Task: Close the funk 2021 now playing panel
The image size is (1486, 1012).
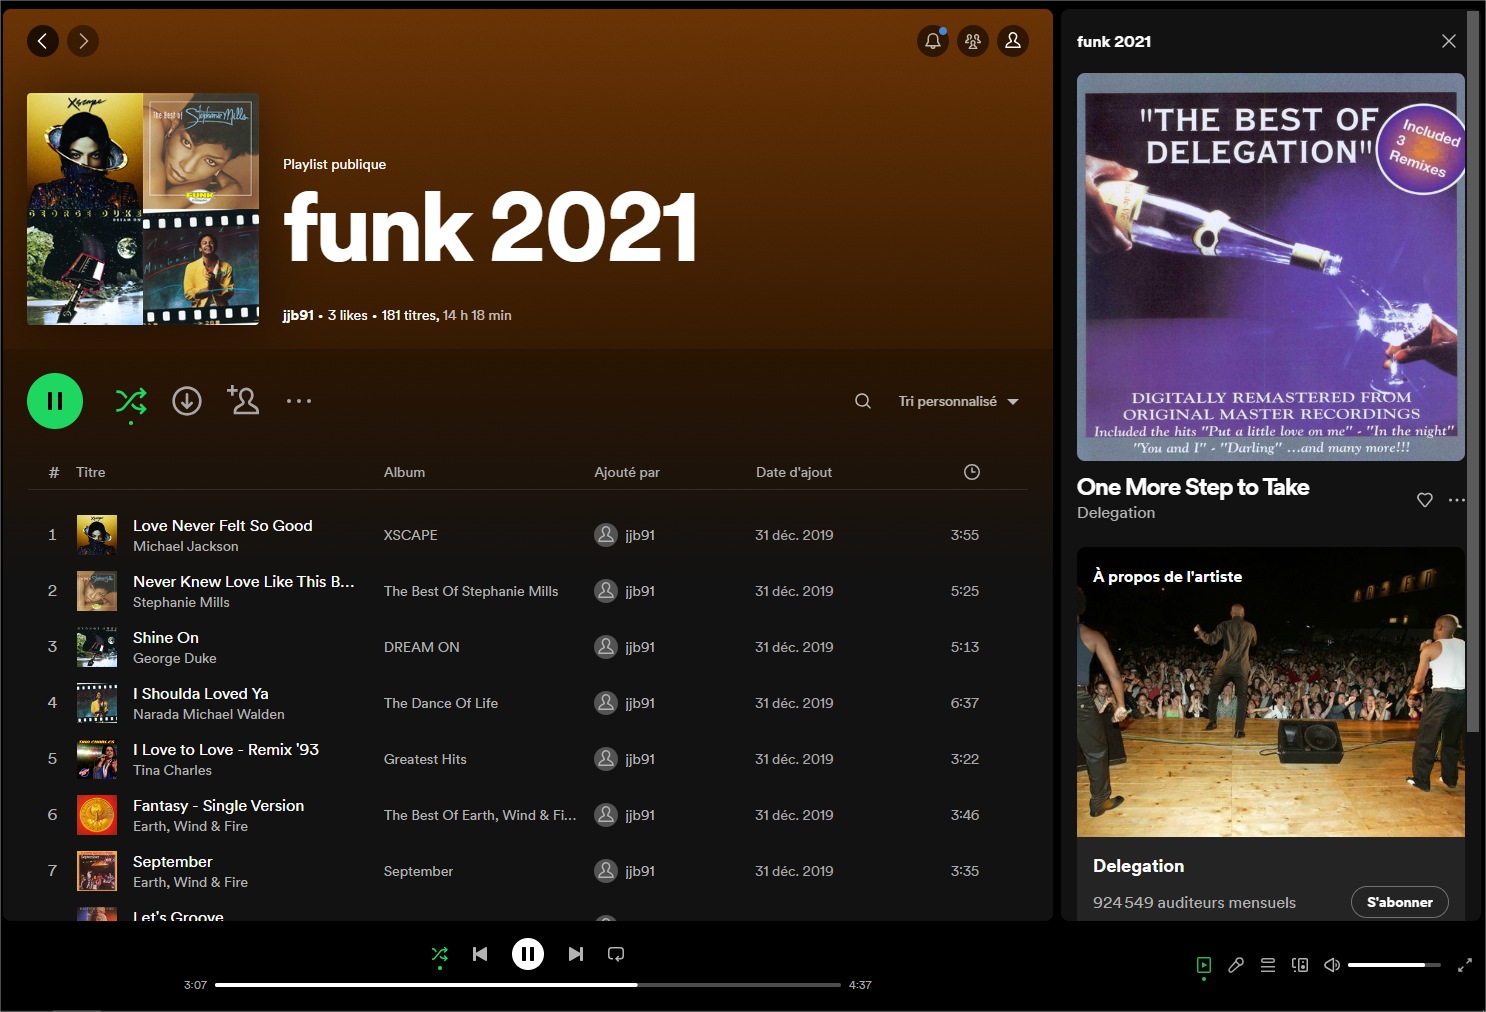Action: pyautogui.click(x=1449, y=41)
